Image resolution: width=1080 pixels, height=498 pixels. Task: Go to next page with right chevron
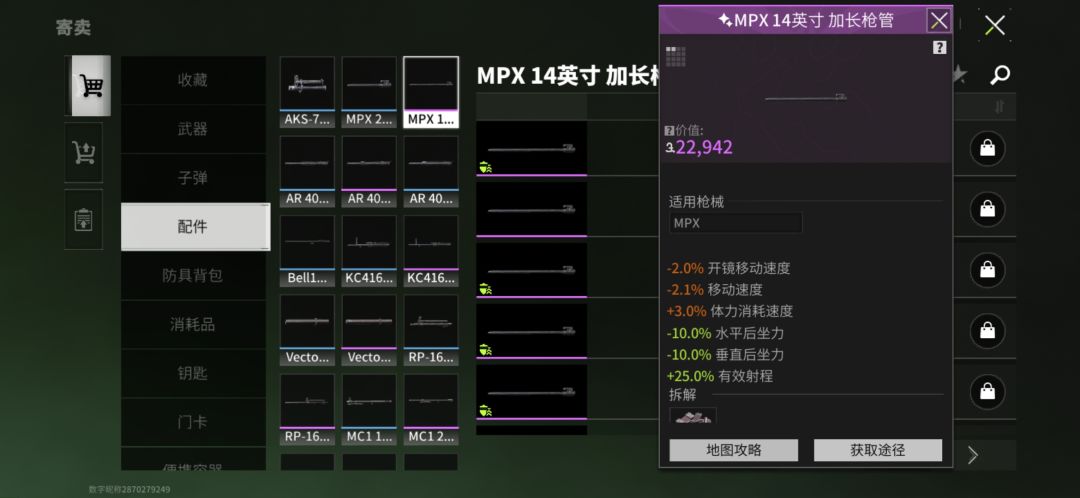point(973,455)
